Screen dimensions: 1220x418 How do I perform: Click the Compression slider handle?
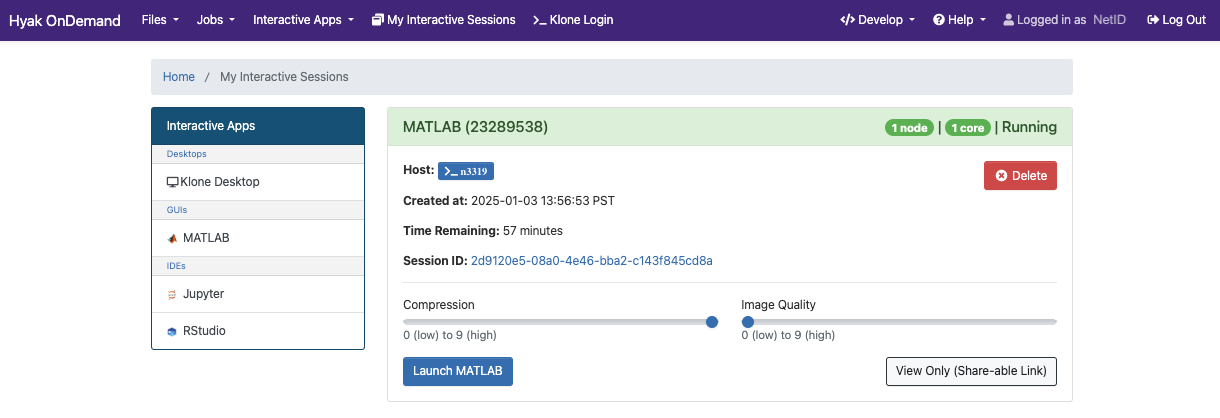point(712,322)
